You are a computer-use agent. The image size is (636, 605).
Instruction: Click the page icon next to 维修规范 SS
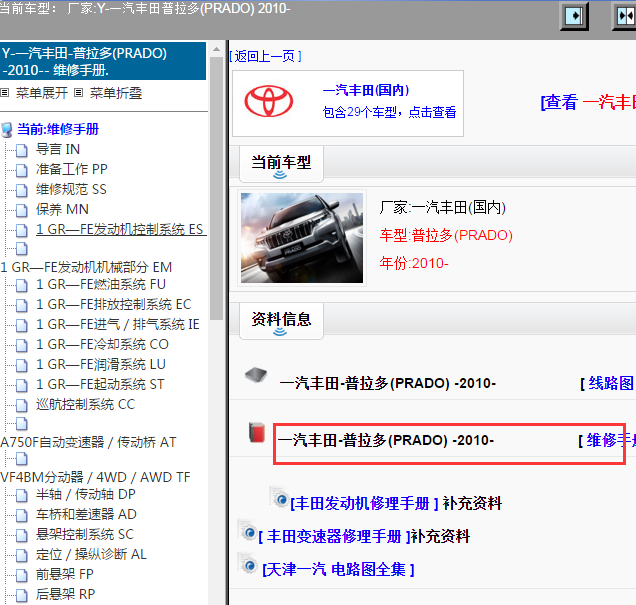(x=22, y=190)
